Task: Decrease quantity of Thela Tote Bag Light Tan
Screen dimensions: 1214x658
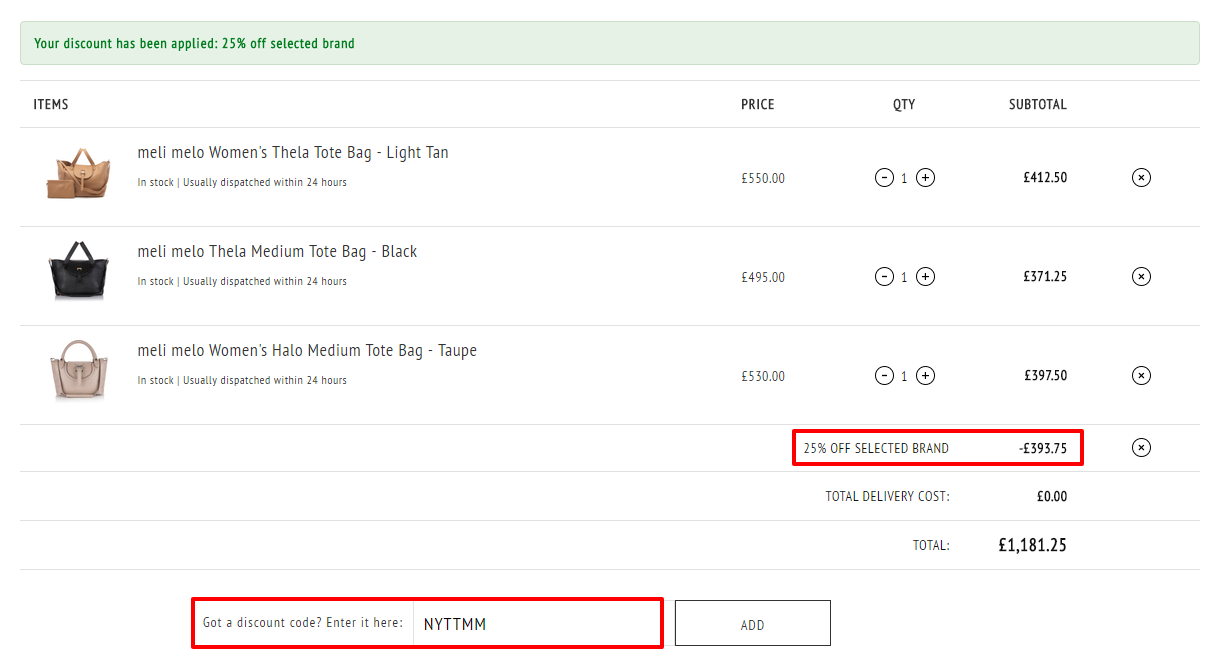Action: point(884,178)
